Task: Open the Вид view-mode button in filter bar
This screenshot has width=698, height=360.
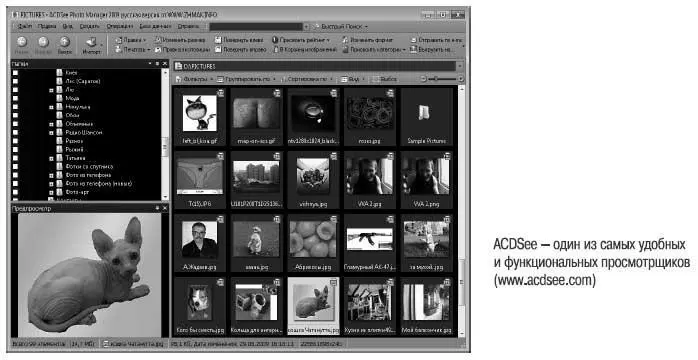Action: [x=353, y=79]
